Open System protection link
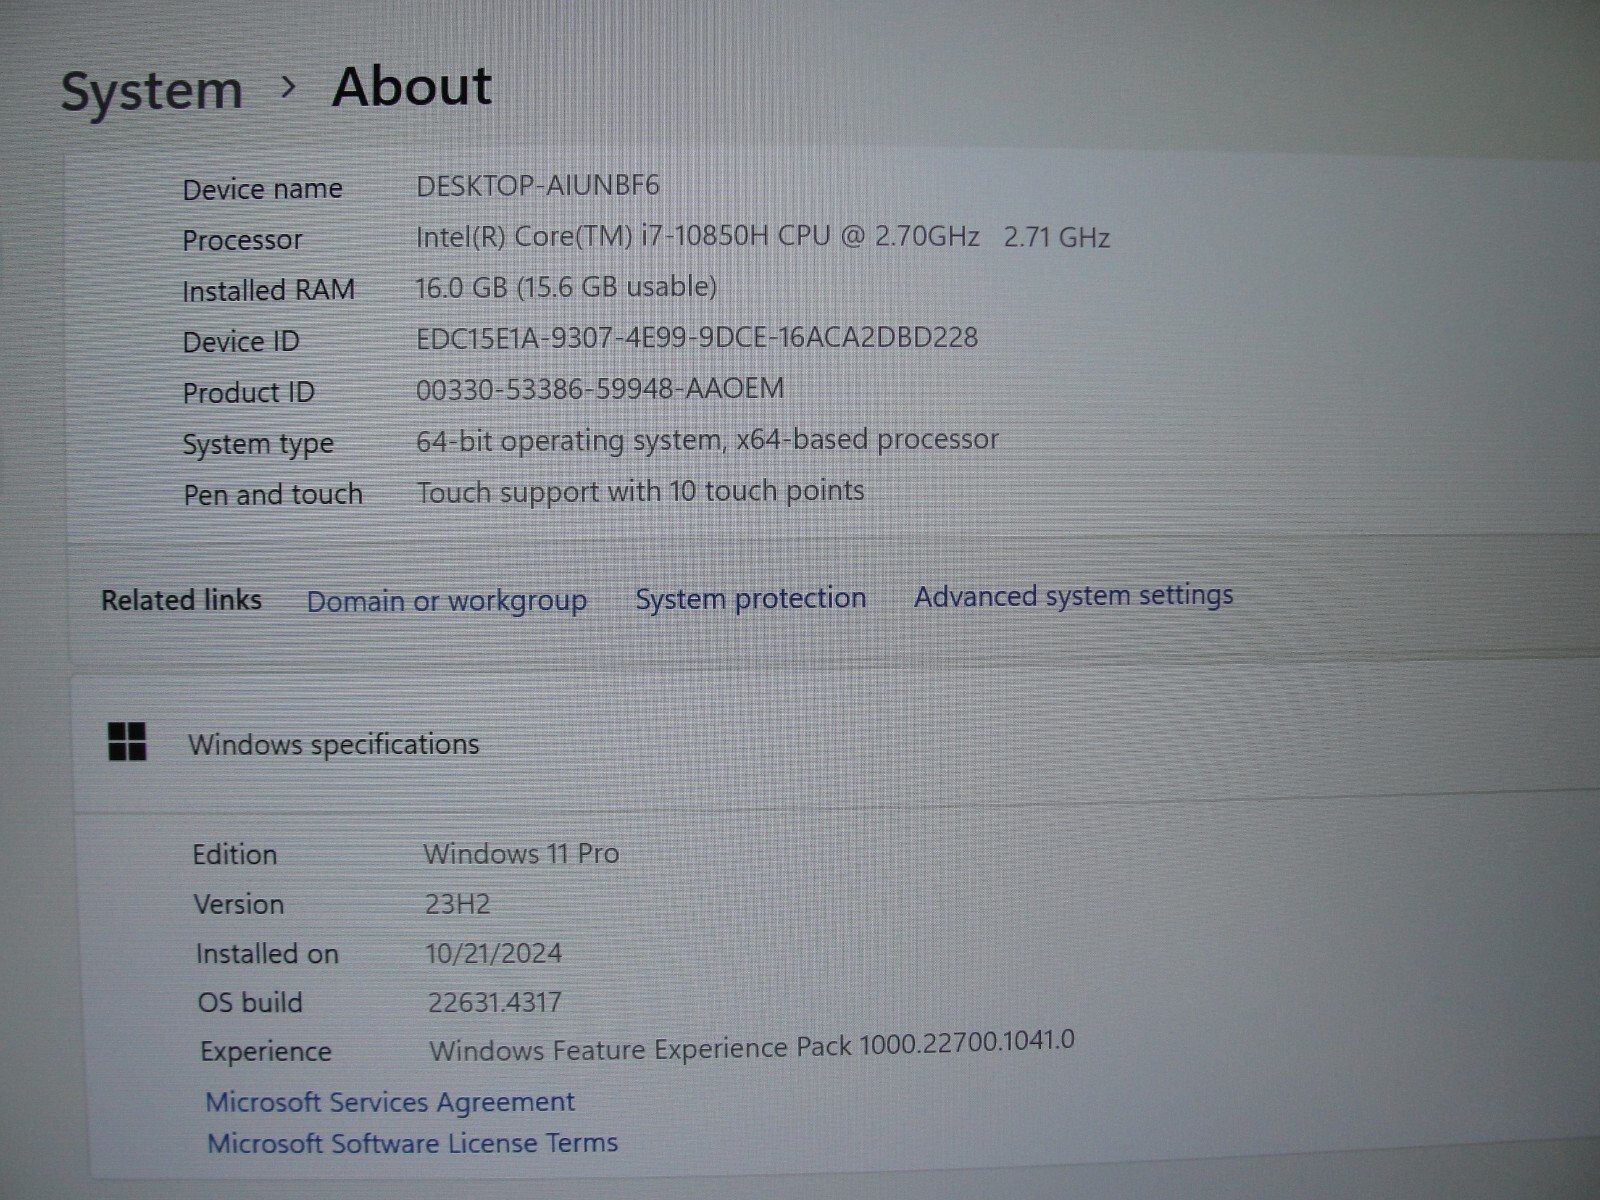The height and width of the screenshot is (1200, 1600). [751, 598]
